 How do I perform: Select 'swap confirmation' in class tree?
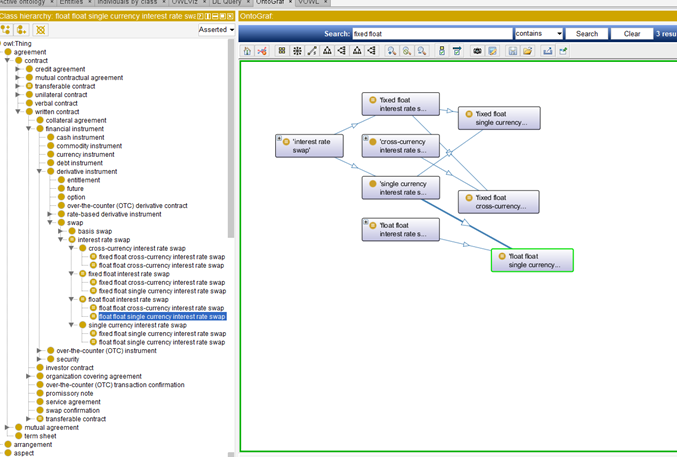click(x=73, y=410)
